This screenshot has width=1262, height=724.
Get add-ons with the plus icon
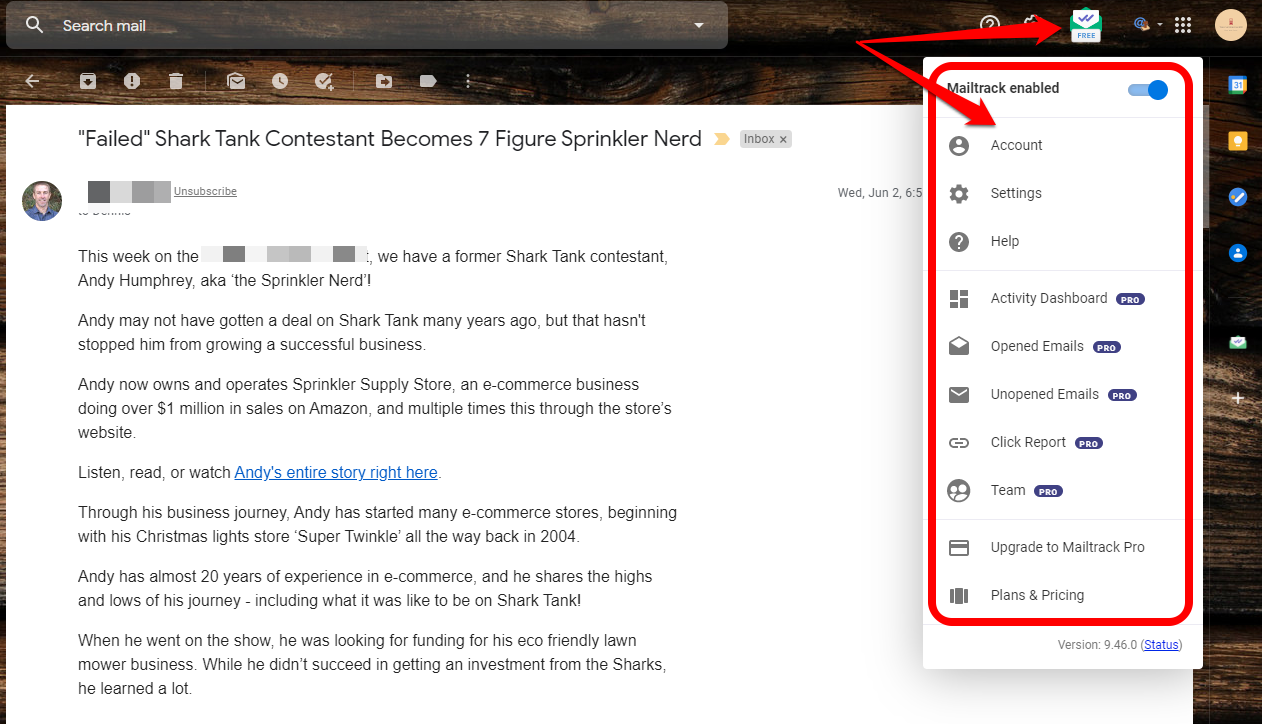click(x=1238, y=398)
